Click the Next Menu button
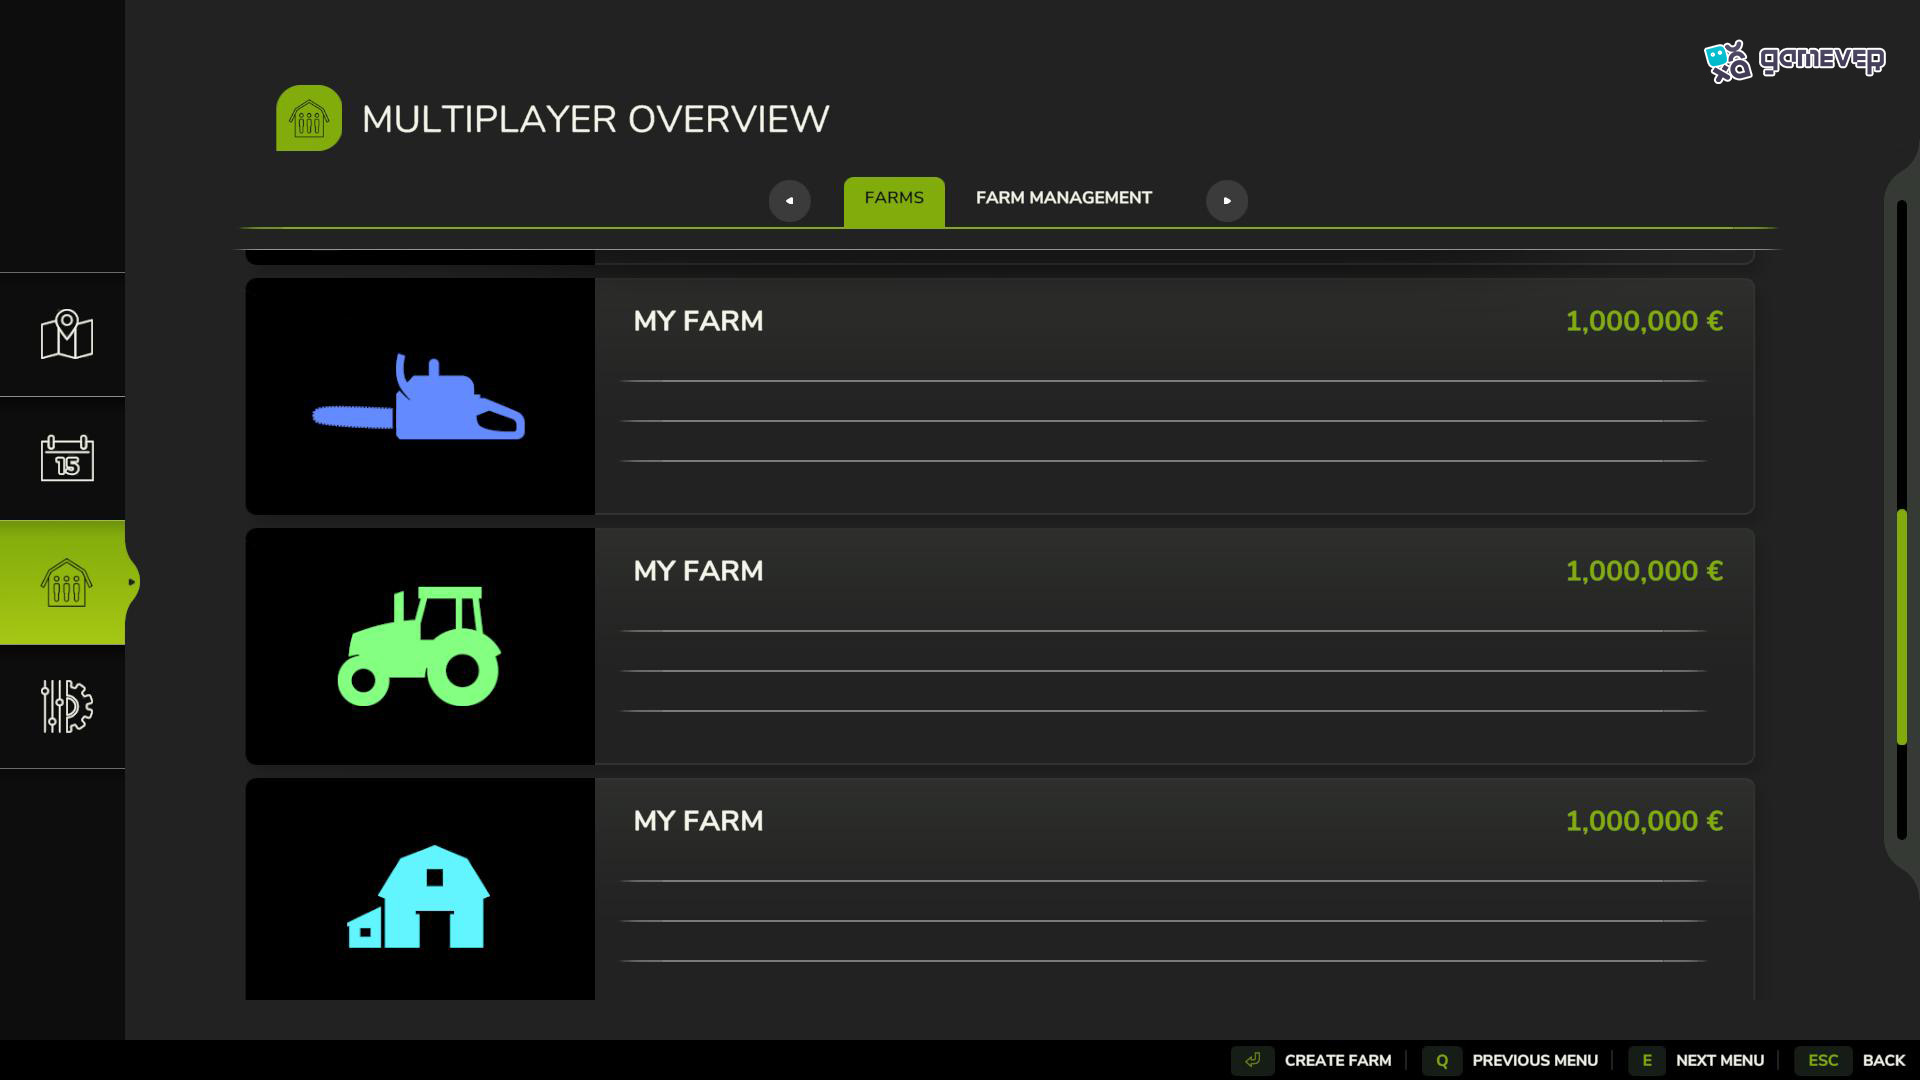 tap(1720, 1060)
